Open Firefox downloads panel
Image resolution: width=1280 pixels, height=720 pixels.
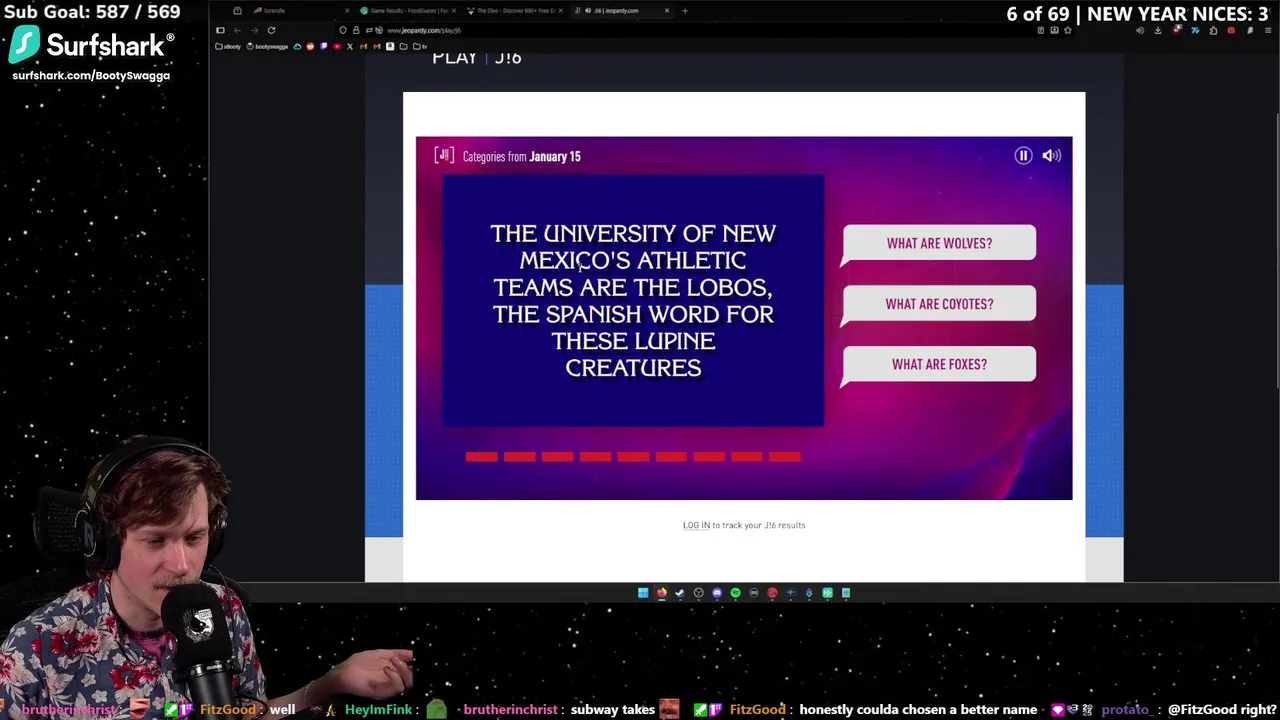(1158, 30)
